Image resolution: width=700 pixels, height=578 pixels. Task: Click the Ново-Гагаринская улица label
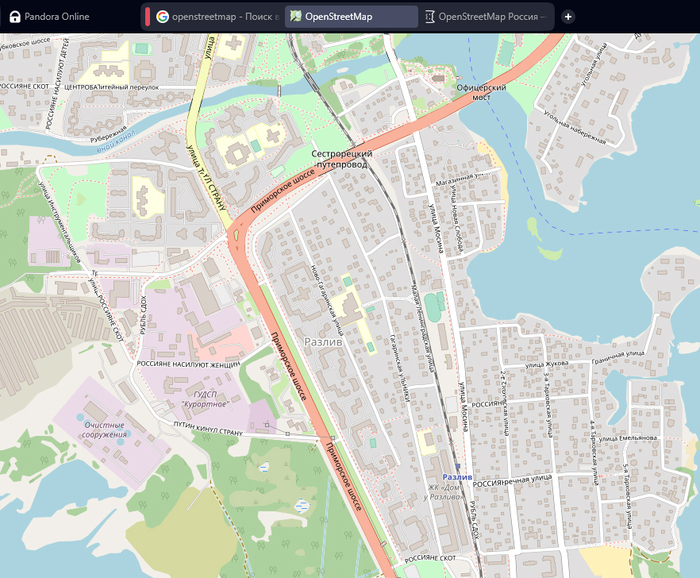(x=327, y=300)
